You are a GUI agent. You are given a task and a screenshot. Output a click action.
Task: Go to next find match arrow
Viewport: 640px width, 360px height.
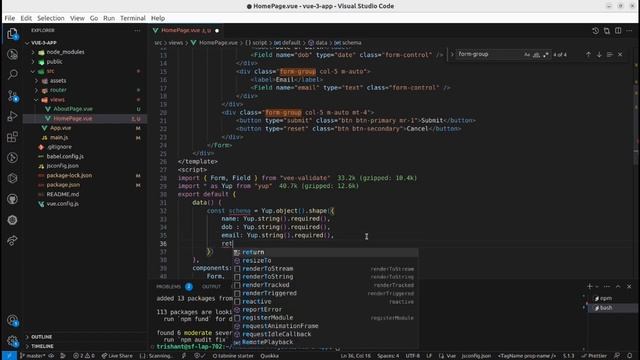point(599,54)
